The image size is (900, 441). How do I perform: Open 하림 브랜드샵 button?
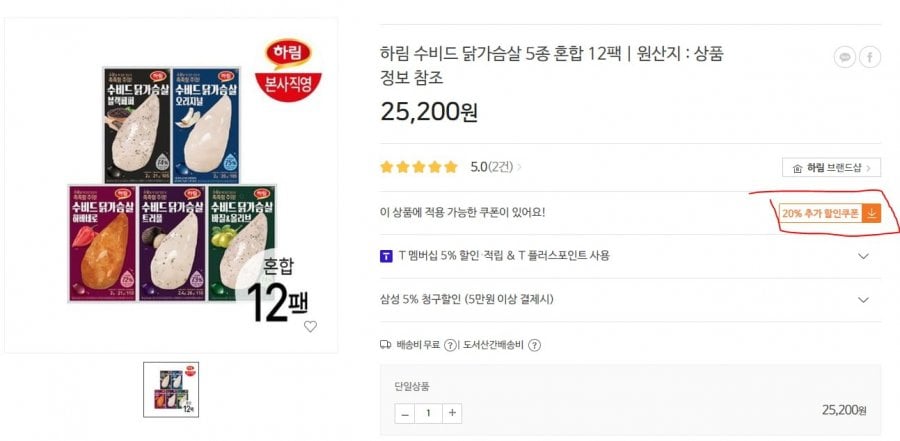coord(831,168)
